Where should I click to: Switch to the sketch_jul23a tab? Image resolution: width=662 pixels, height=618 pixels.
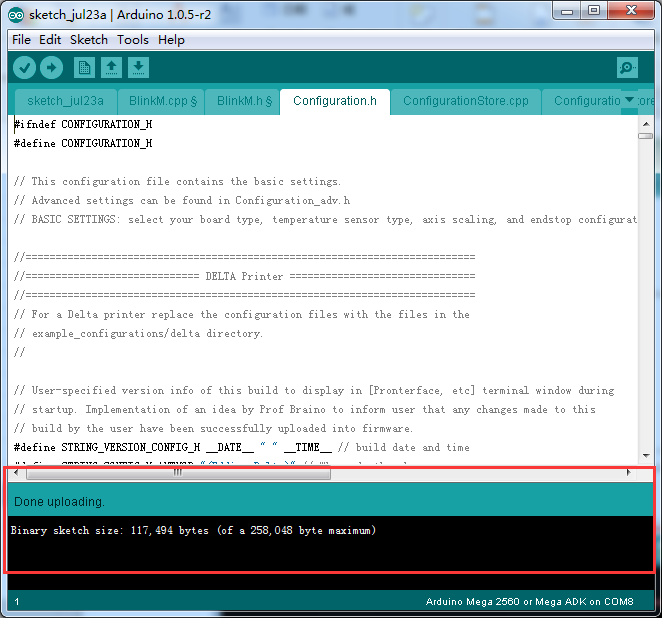coord(65,101)
